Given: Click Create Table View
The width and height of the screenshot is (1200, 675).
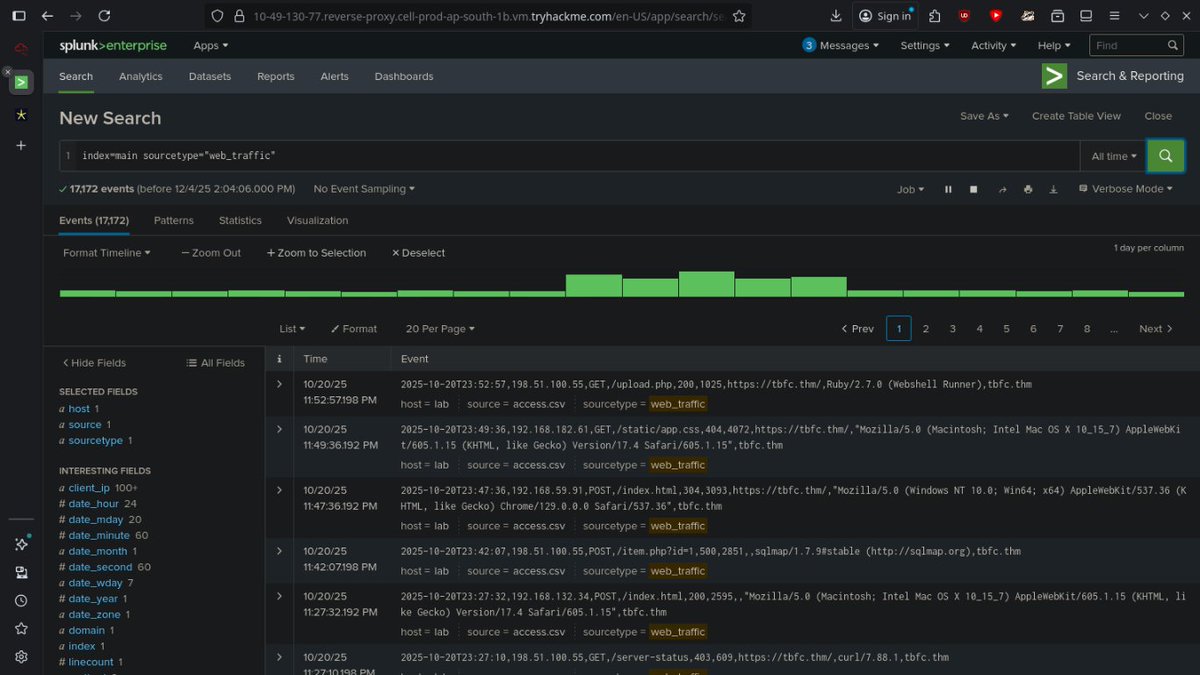Looking at the screenshot, I should click(1076, 116).
